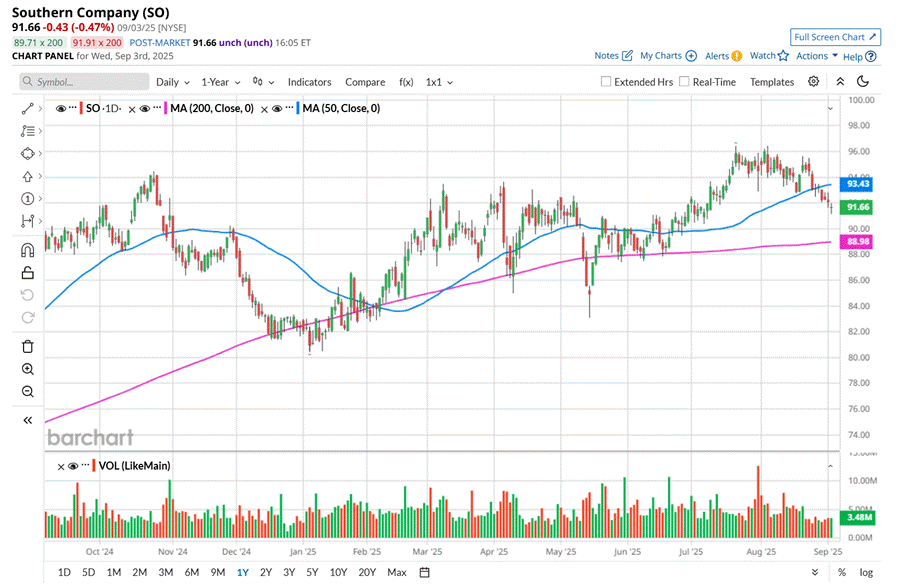The width and height of the screenshot is (903, 588).
Task: Add SO to Watch list
Action: (x=769, y=56)
